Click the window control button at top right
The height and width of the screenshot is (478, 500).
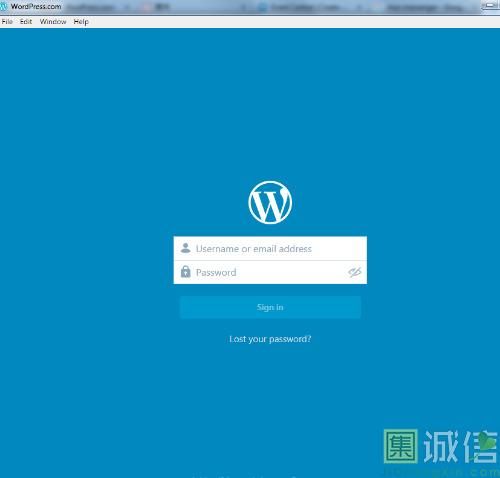coord(491,6)
